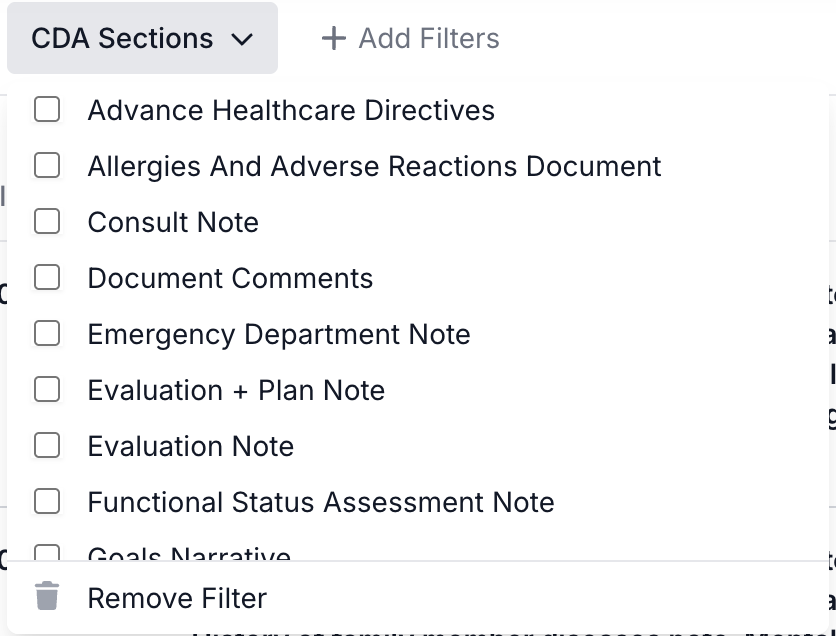Screen dimensions: 836x636
Task: Choose the Evaluation Note option label
Action: click(191, 446)
